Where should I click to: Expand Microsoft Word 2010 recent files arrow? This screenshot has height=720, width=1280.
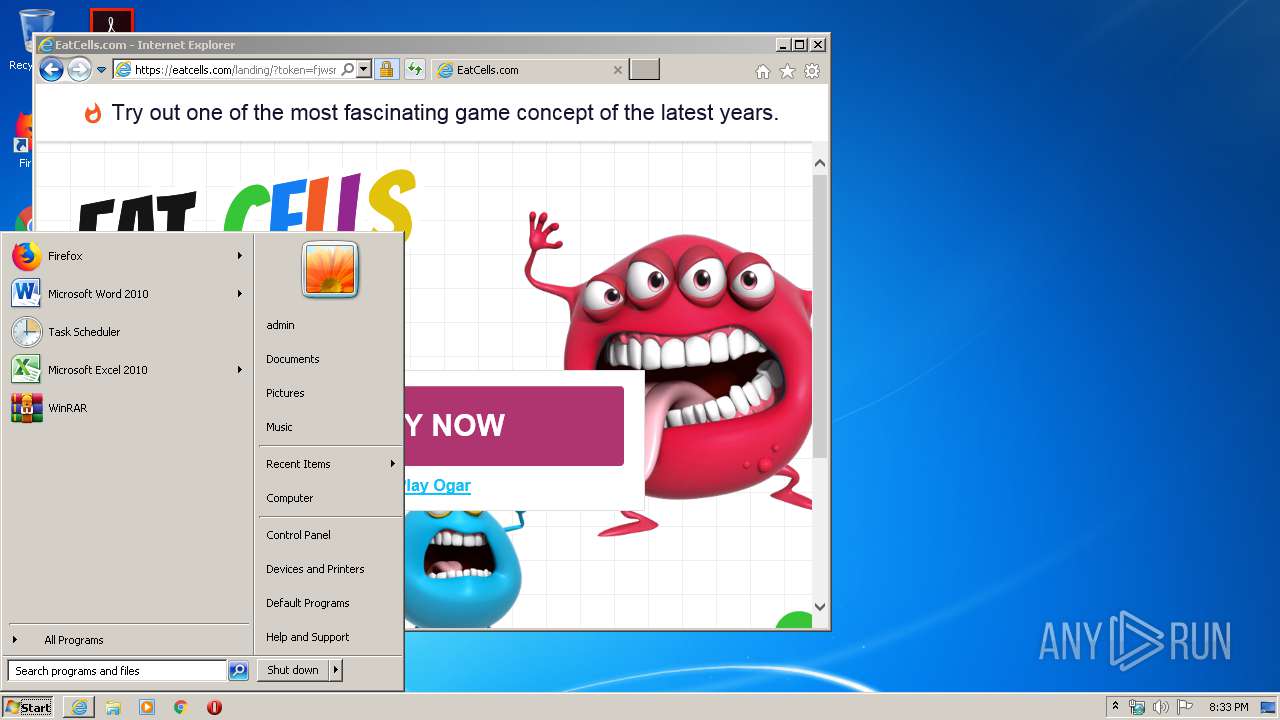(x=239, y=294)
